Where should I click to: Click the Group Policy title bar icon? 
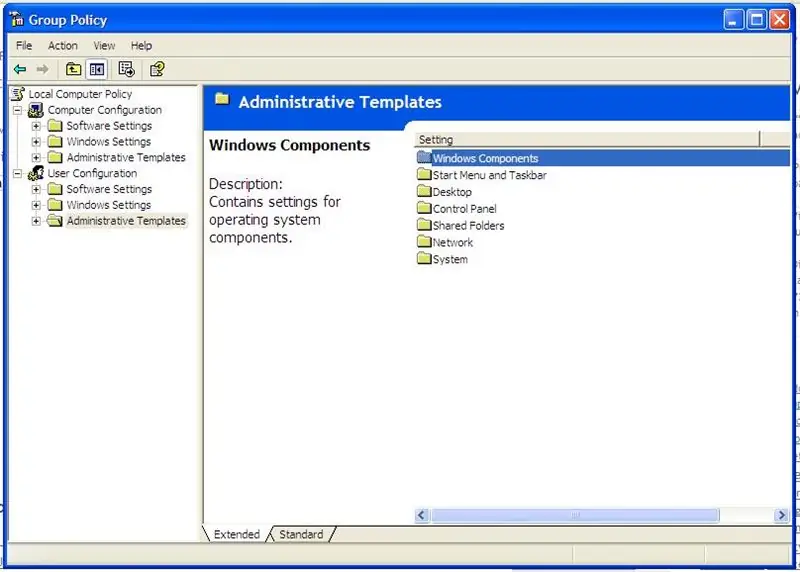pyautogui.click(x=17, y=19)
